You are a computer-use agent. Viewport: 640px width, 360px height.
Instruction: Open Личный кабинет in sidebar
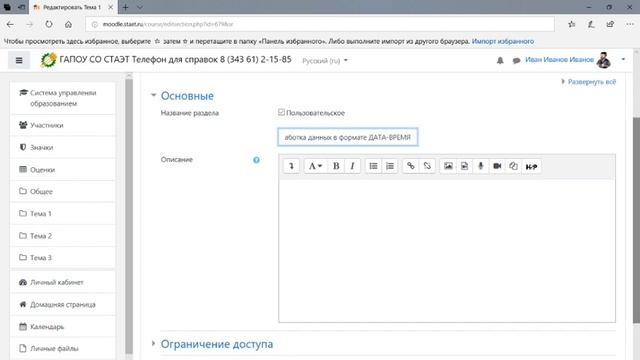coord(63,282)
